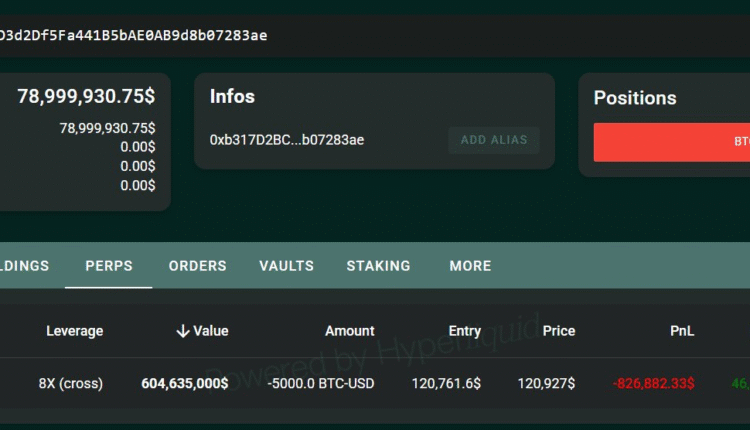Select the STAKING tab
750x430 pixels.
tap(378, 266)
